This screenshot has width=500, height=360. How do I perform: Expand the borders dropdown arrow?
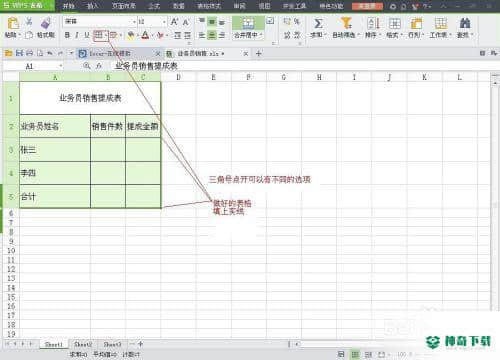pyautogui.click(x=106, y=35)
